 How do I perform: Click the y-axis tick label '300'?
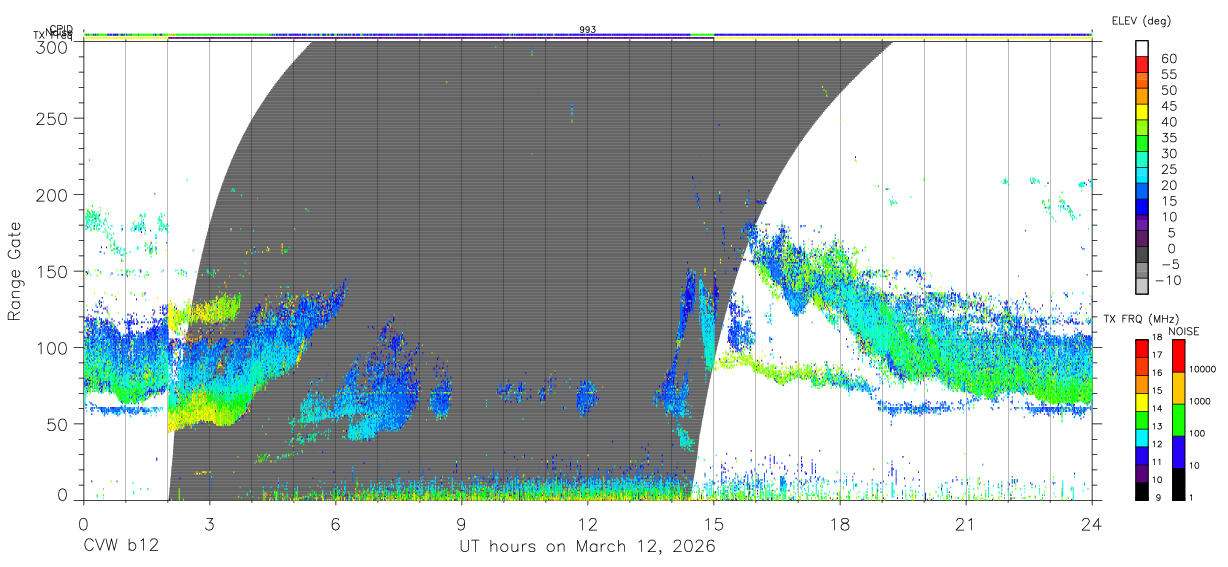(53, 46)
